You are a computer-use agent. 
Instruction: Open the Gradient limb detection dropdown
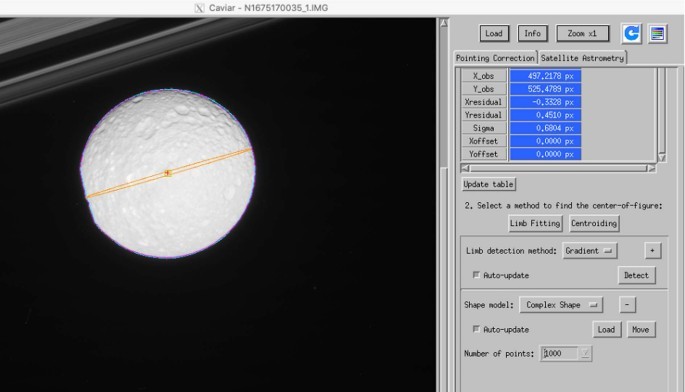pyautogui.click(x=589, y=251)
